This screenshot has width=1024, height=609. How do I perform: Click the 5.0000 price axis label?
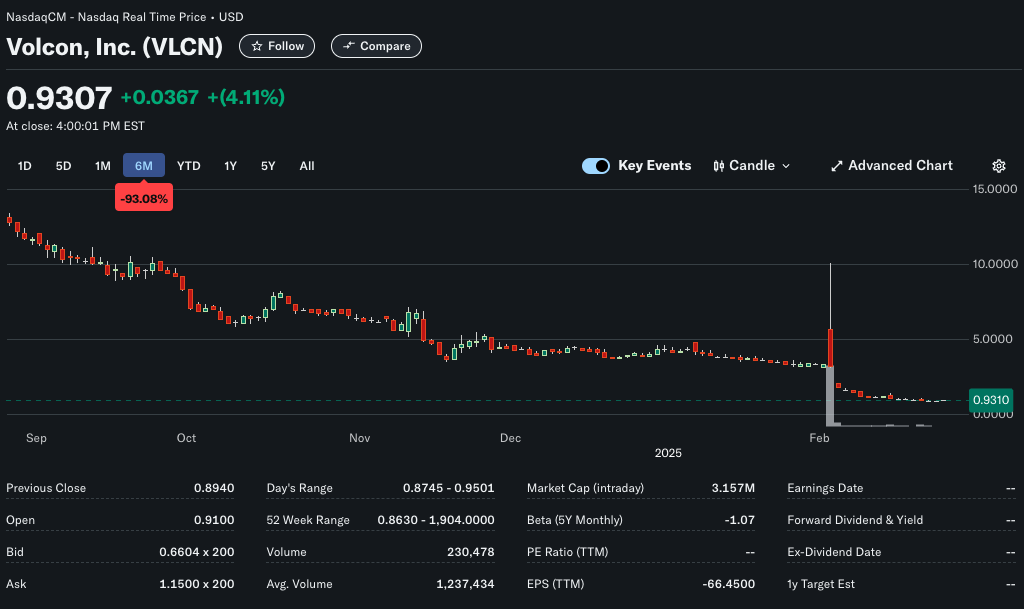coord(993,339)
